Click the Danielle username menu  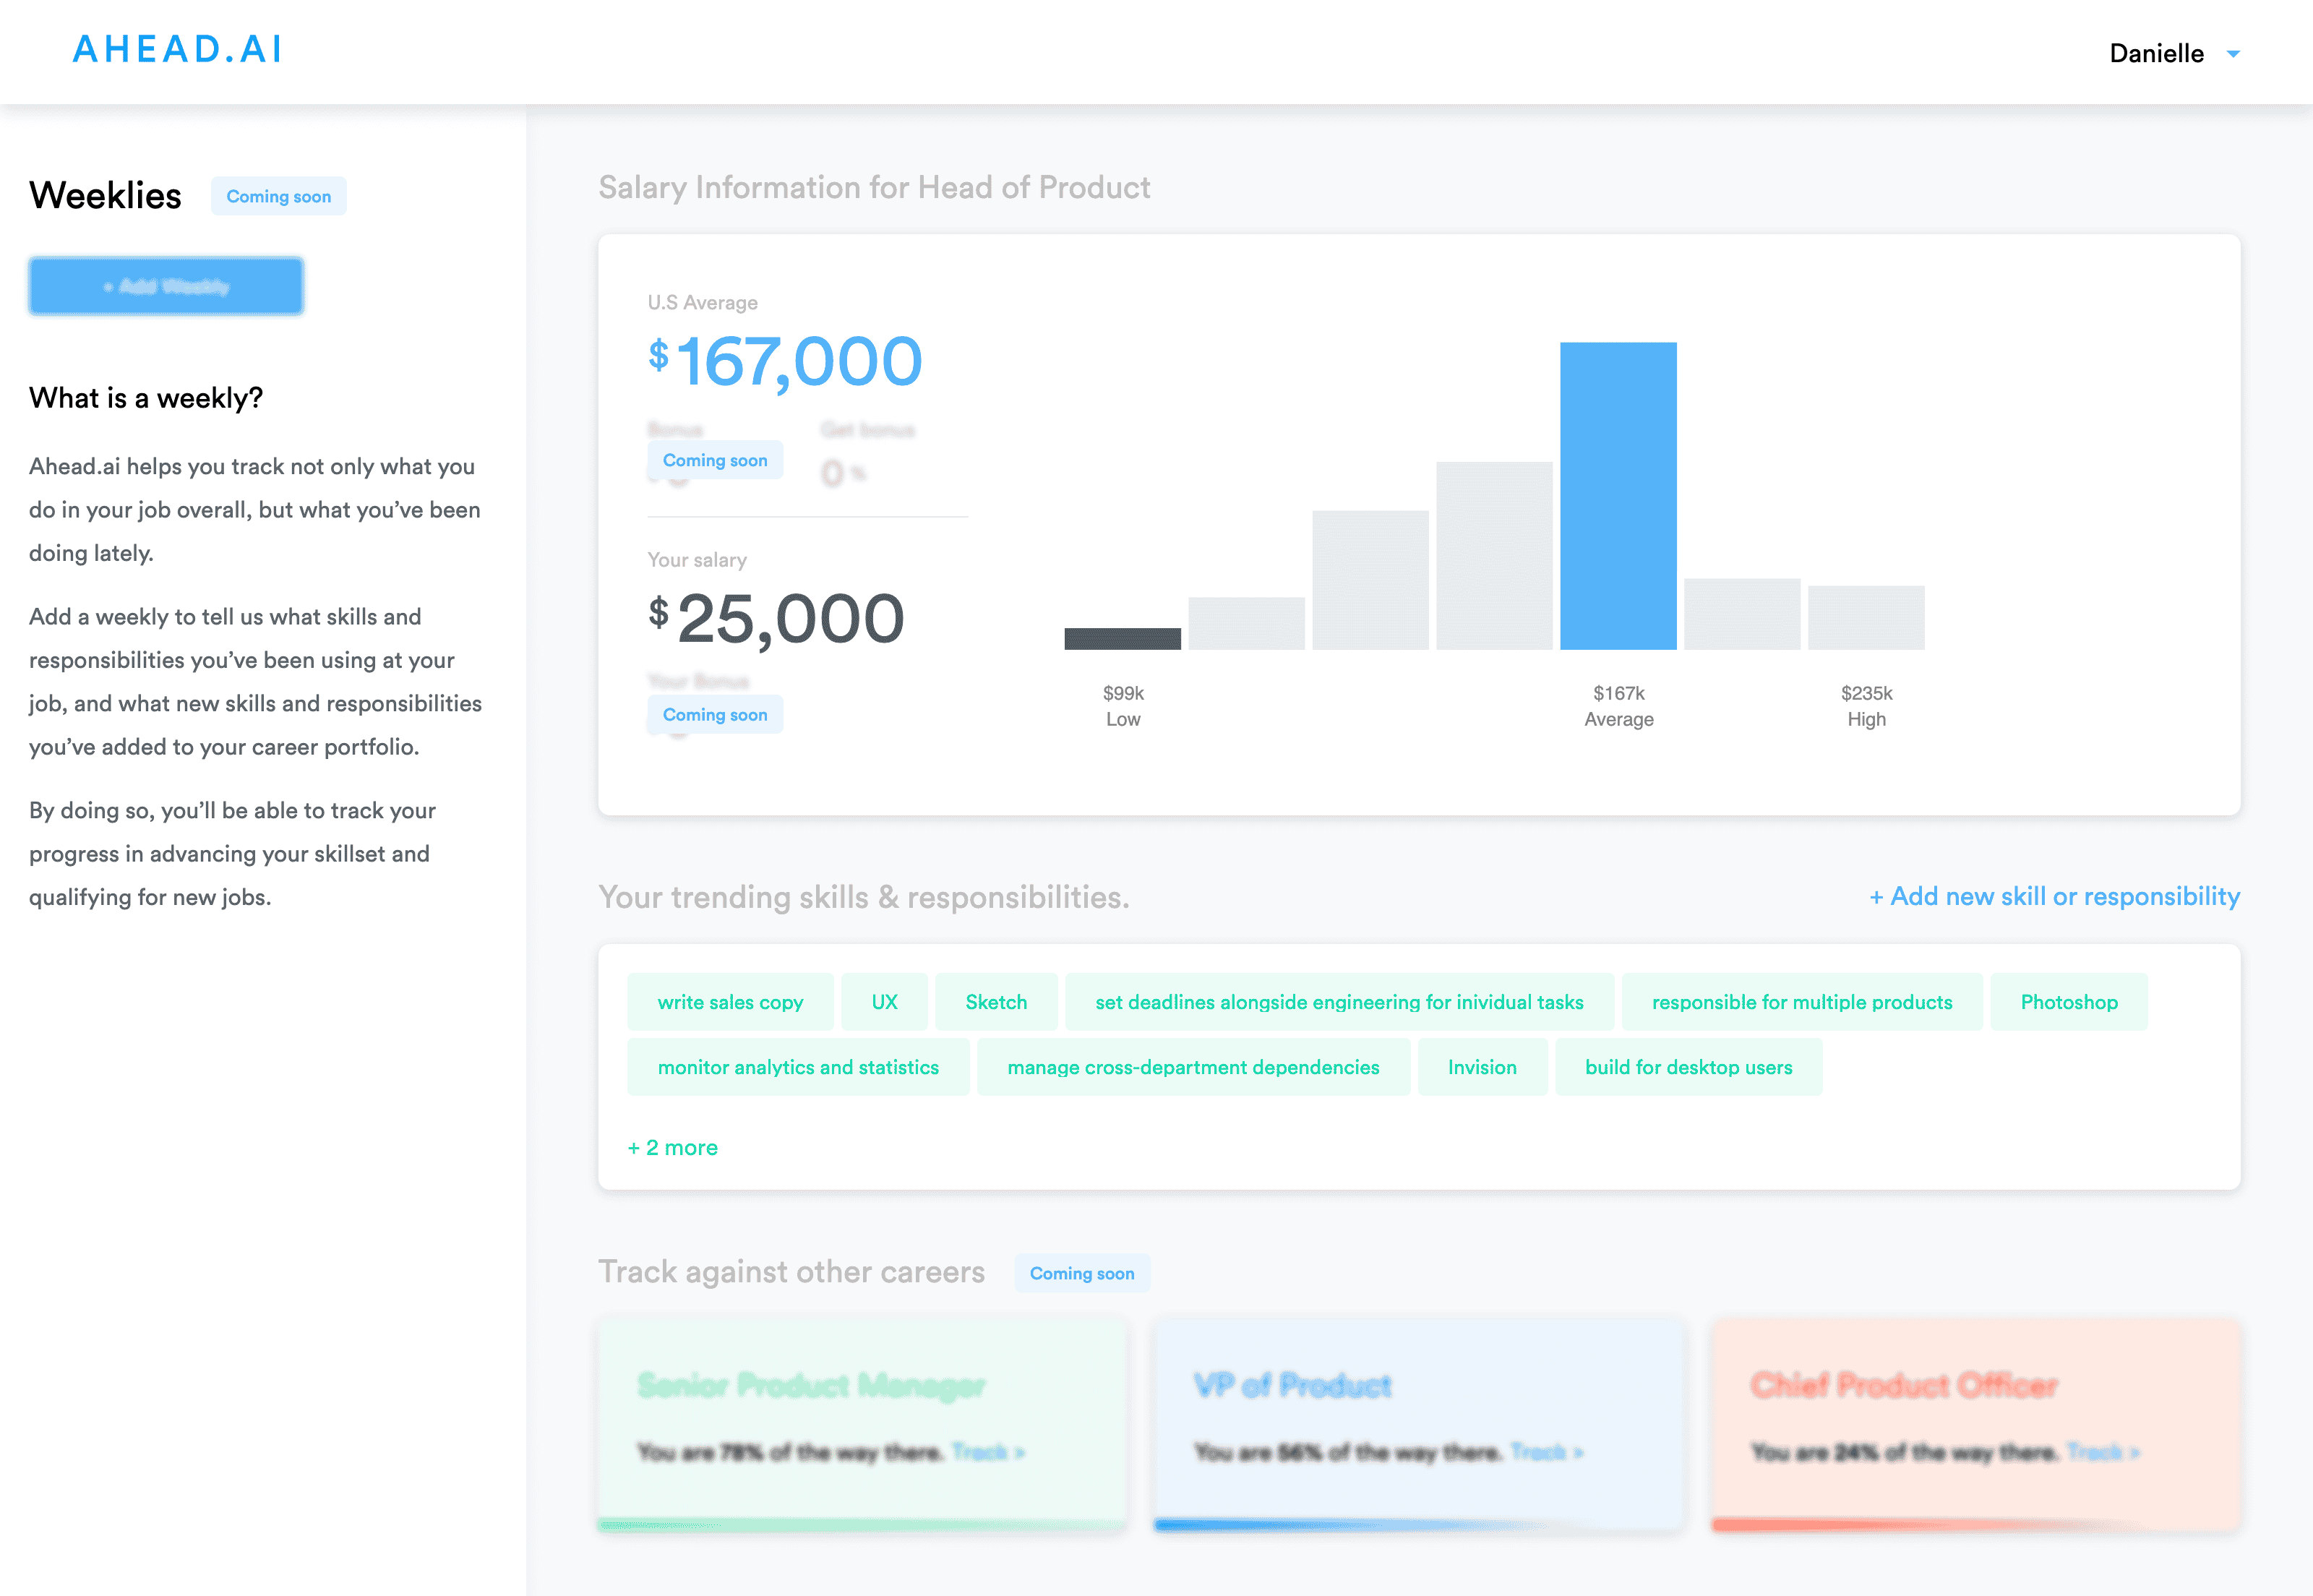click(x=2156, y=54)
